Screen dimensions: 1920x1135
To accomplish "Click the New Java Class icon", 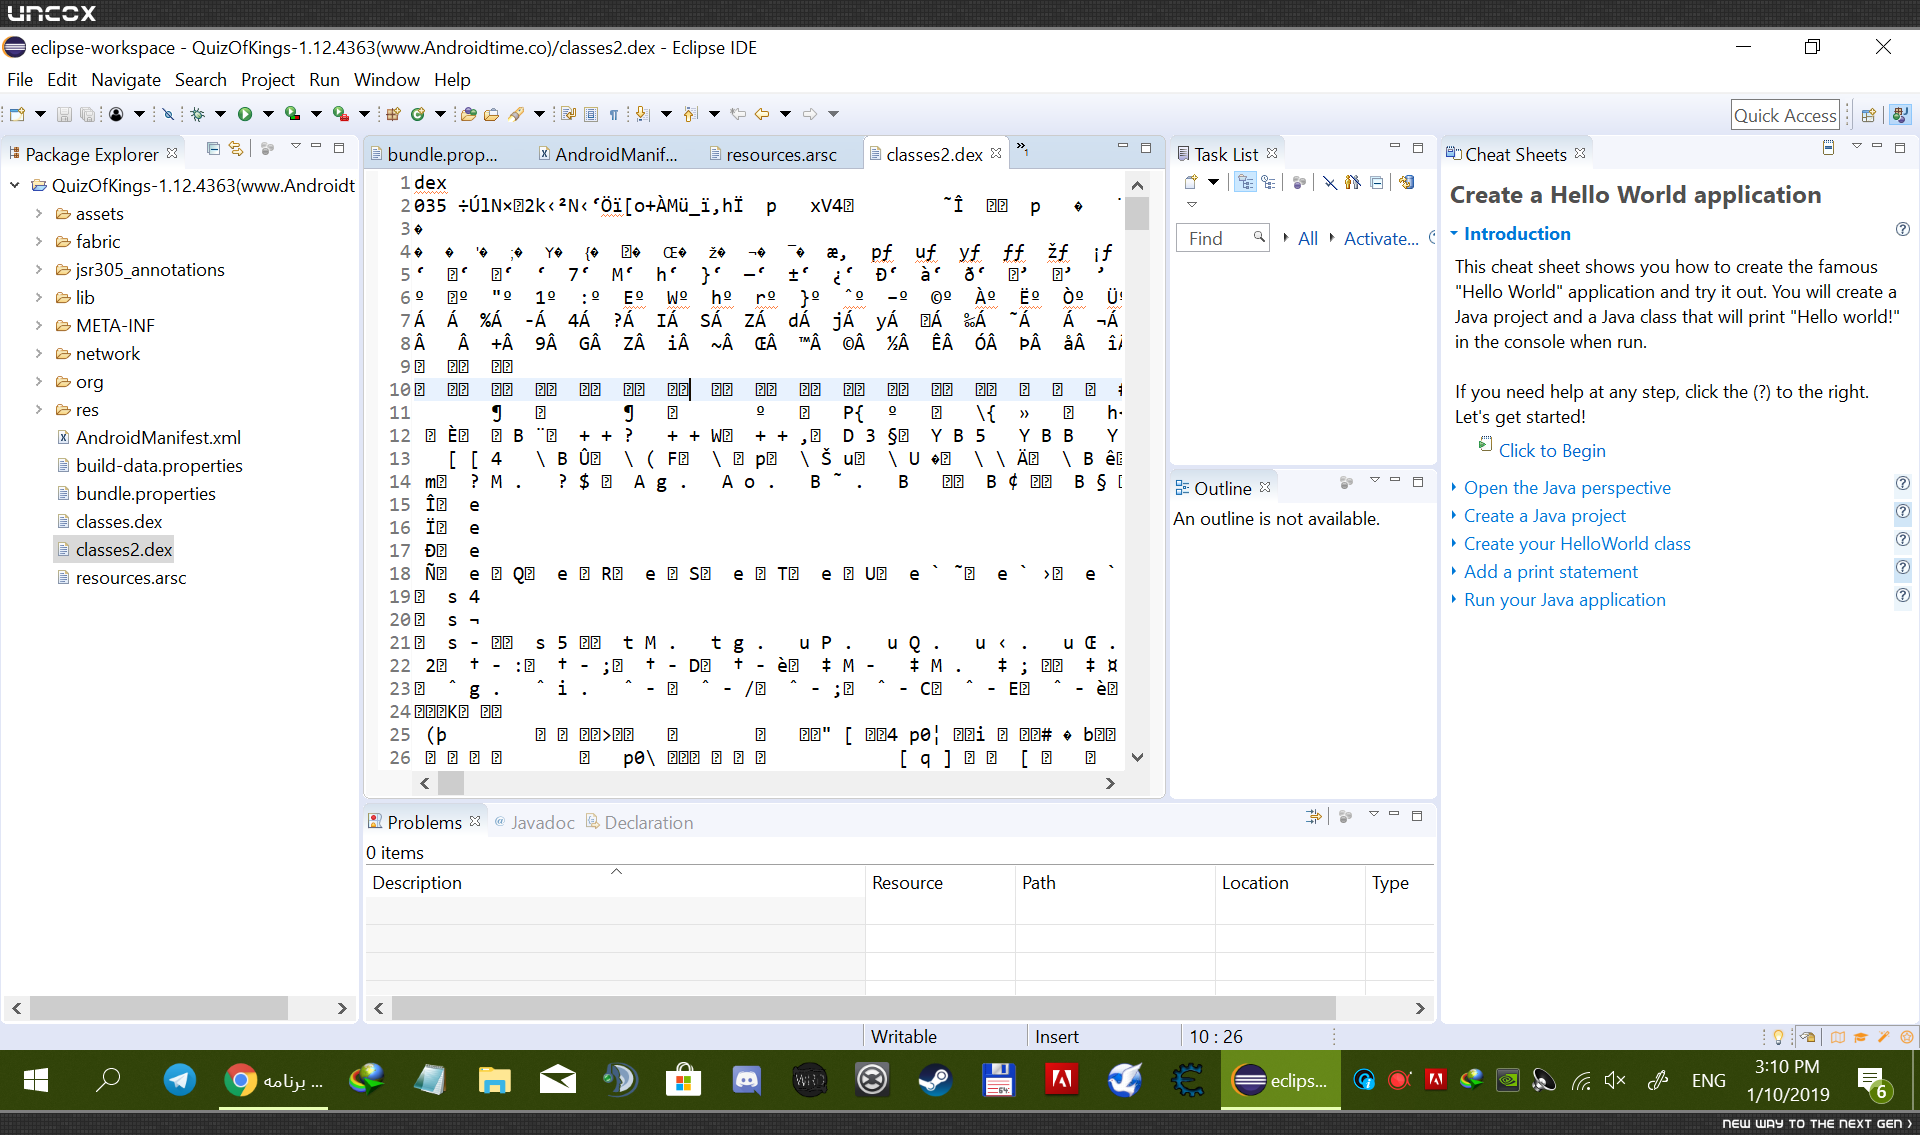I will [418, 114].
